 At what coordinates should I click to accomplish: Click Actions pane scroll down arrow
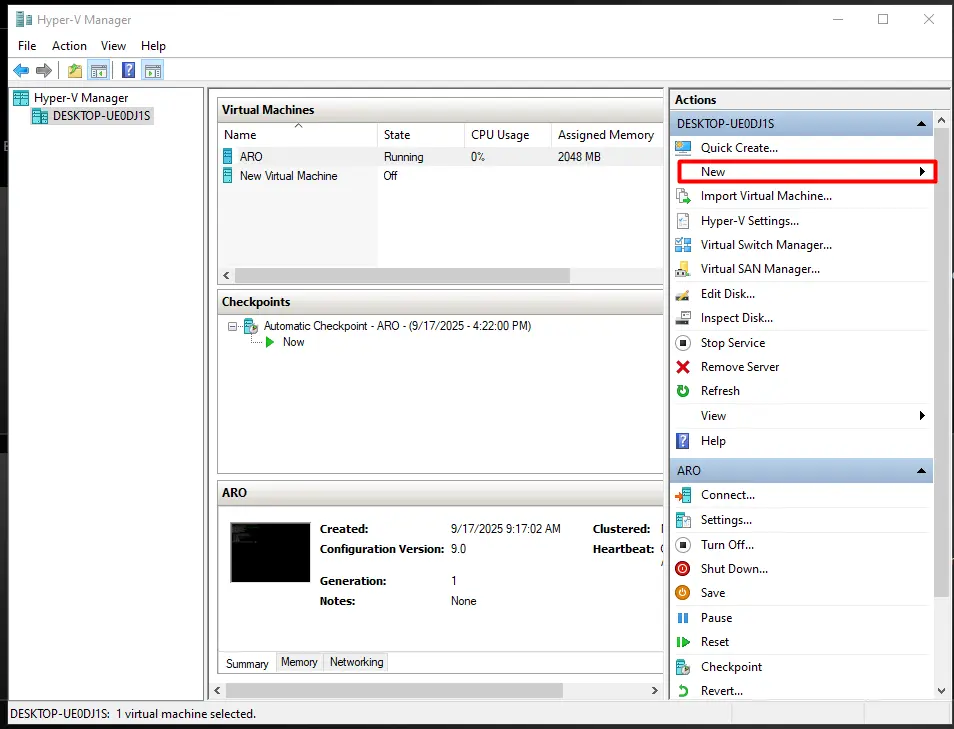tap(941, 691)
